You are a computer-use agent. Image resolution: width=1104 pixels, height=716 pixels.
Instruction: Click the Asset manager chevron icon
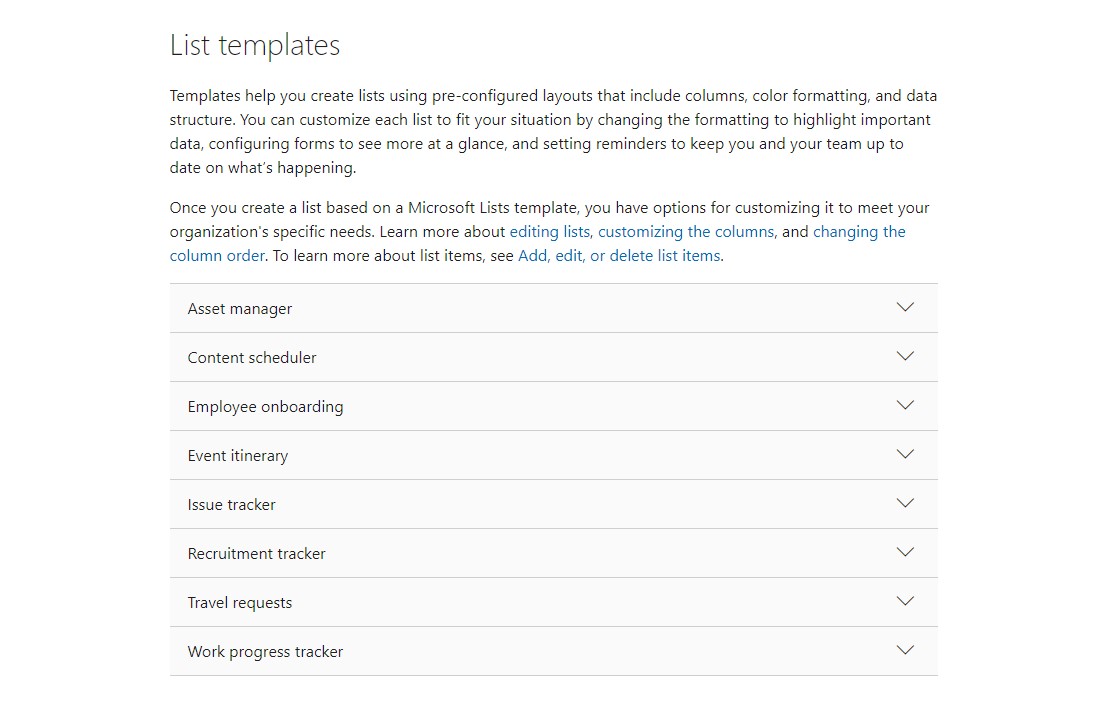(906, 308)
